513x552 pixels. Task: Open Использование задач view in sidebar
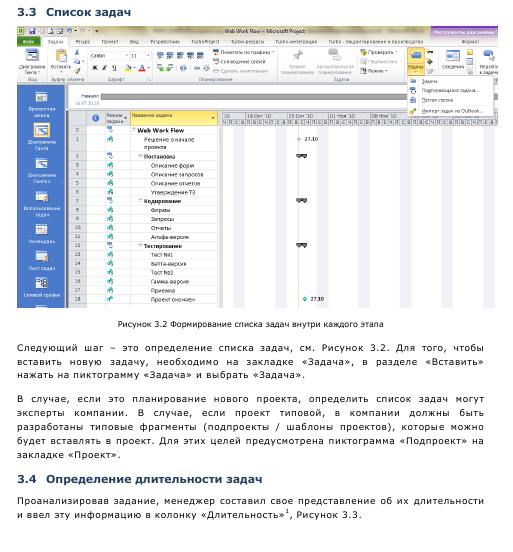(42, 204)
